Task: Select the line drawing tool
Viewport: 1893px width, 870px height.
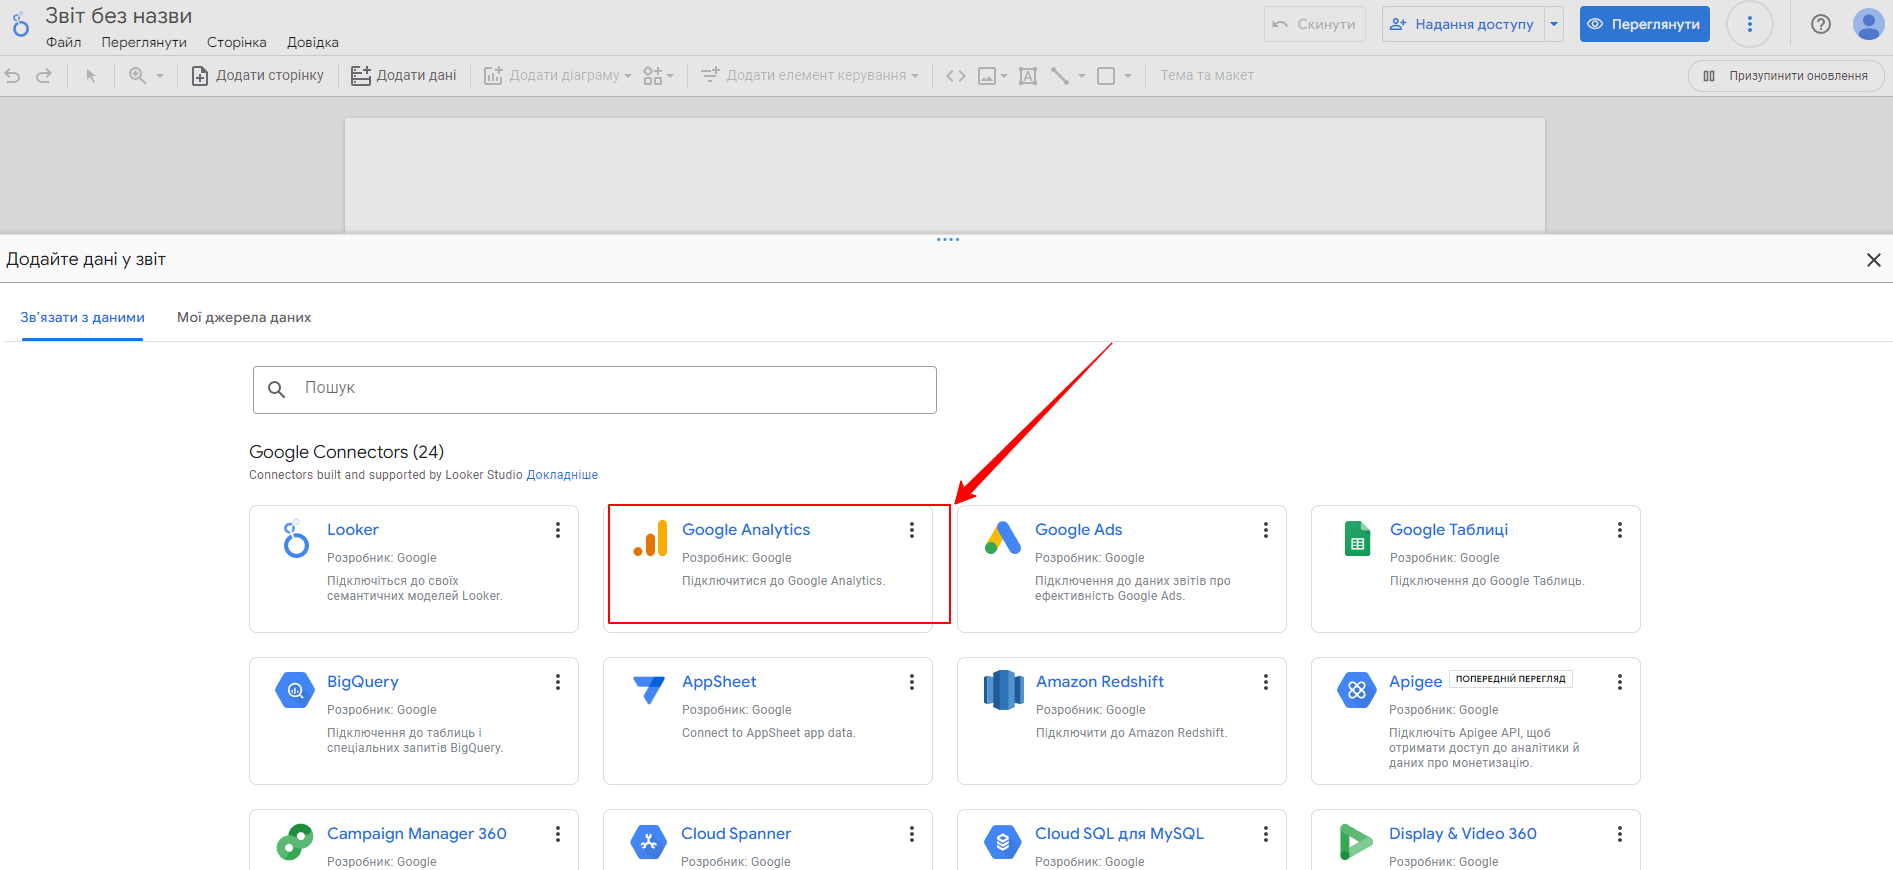Action: click(x=1060, y=76)
